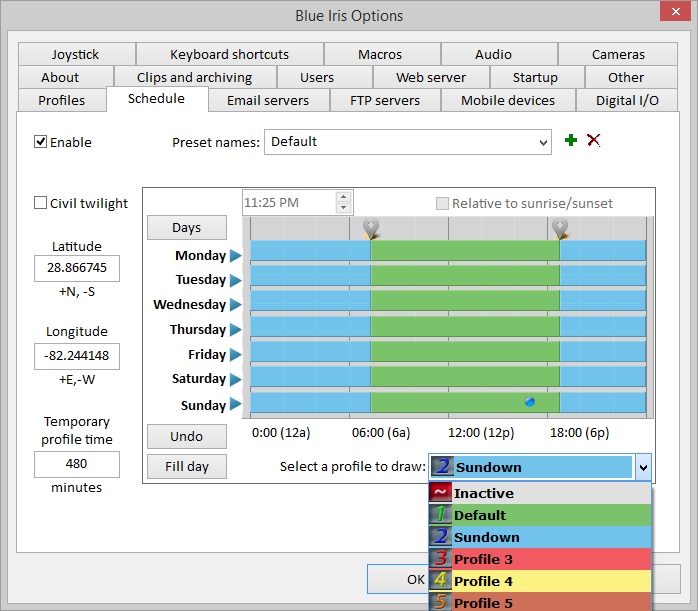This screenshot has width=698, height=611.
Task: Click the sunrise pin marker near 6a
Action: pos(371,228)
